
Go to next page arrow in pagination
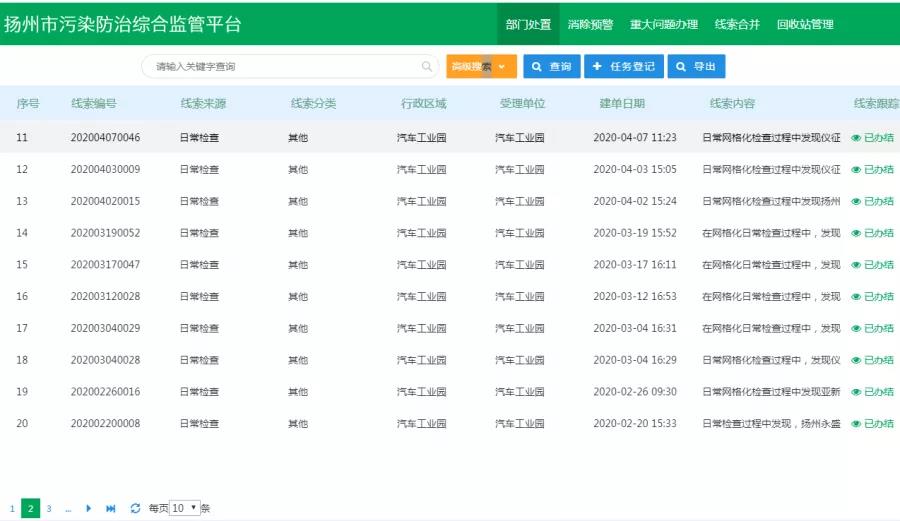click(89, 509)
